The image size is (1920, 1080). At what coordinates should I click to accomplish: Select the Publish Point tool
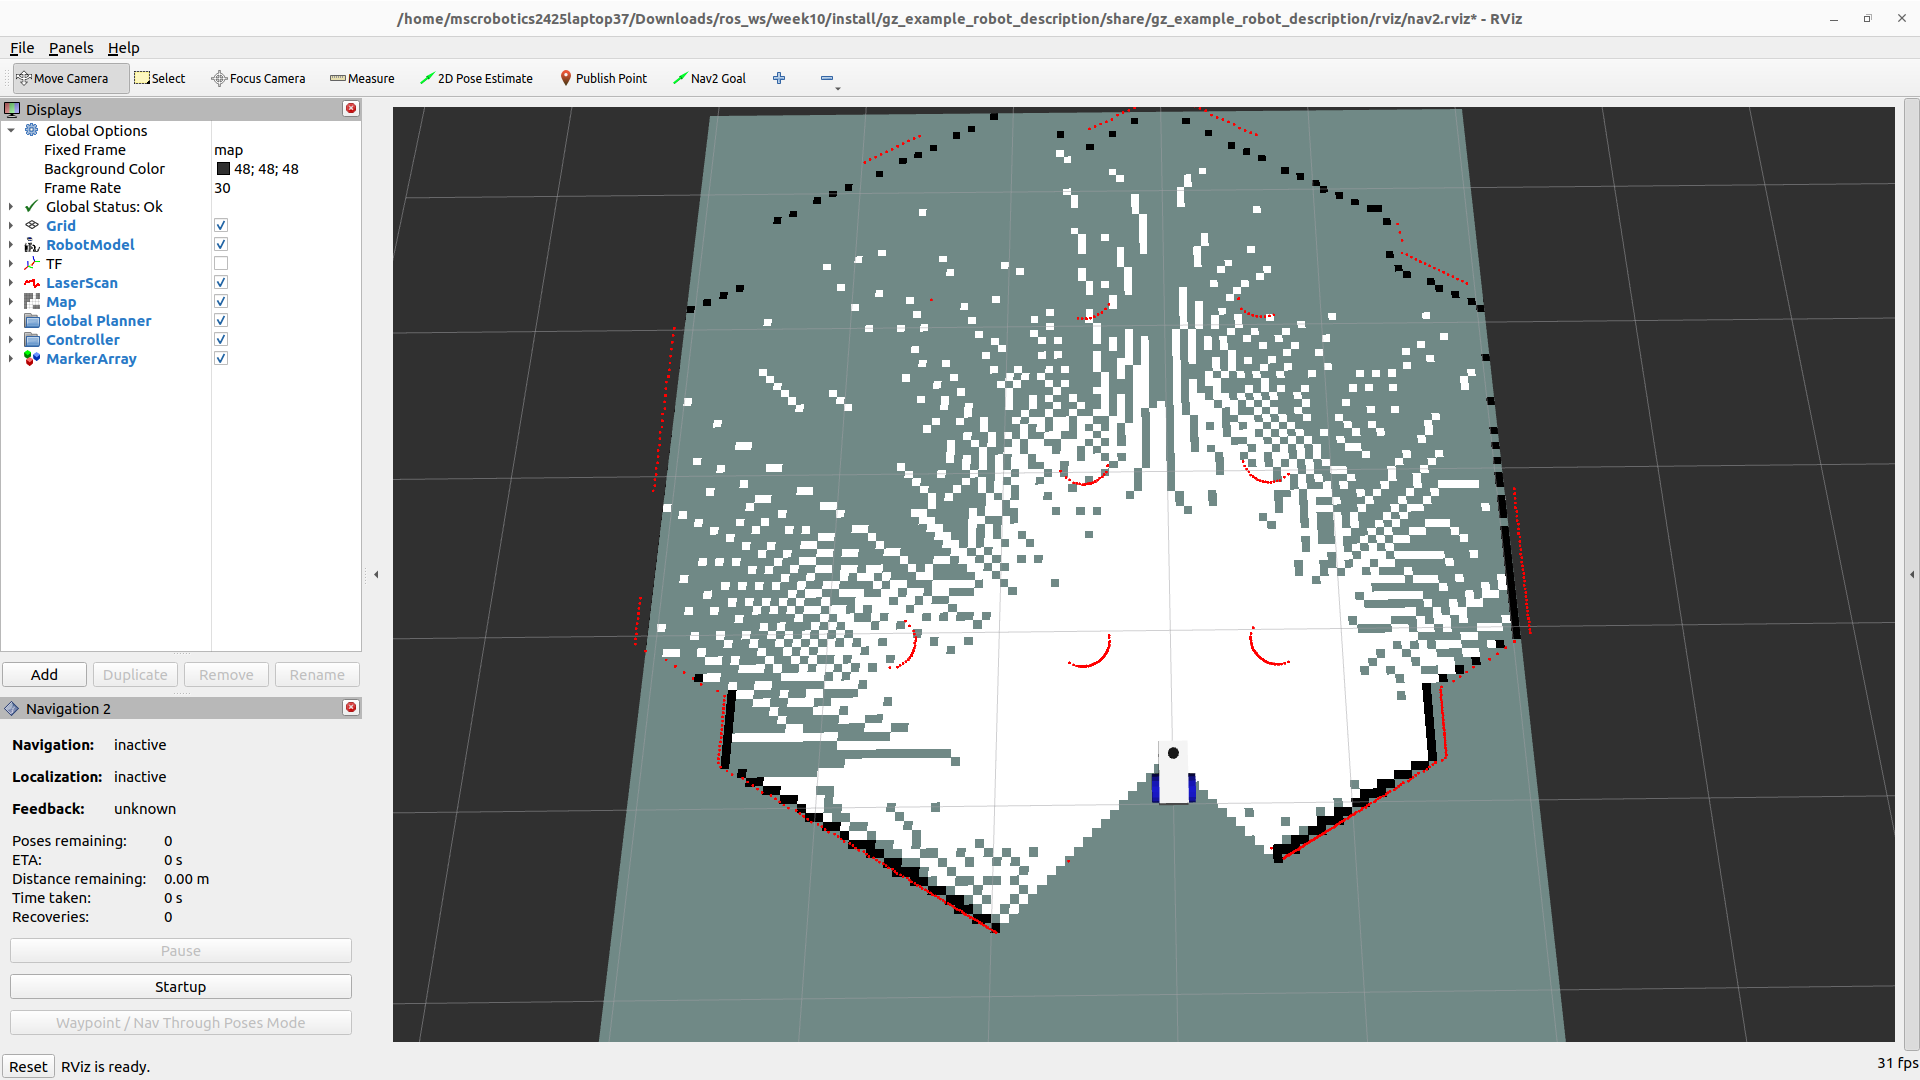[603, 78]
